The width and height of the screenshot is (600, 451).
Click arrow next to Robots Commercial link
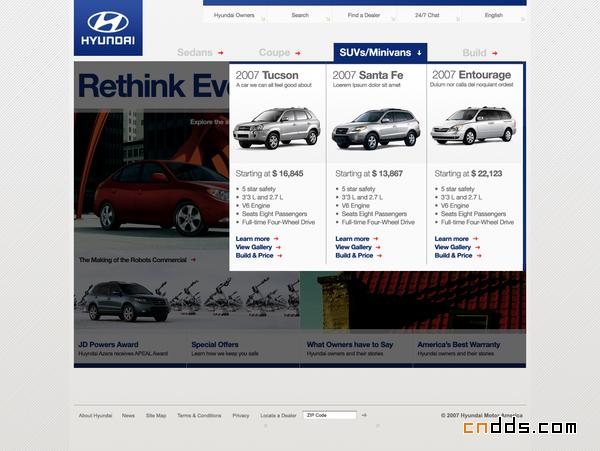(193, 260)
